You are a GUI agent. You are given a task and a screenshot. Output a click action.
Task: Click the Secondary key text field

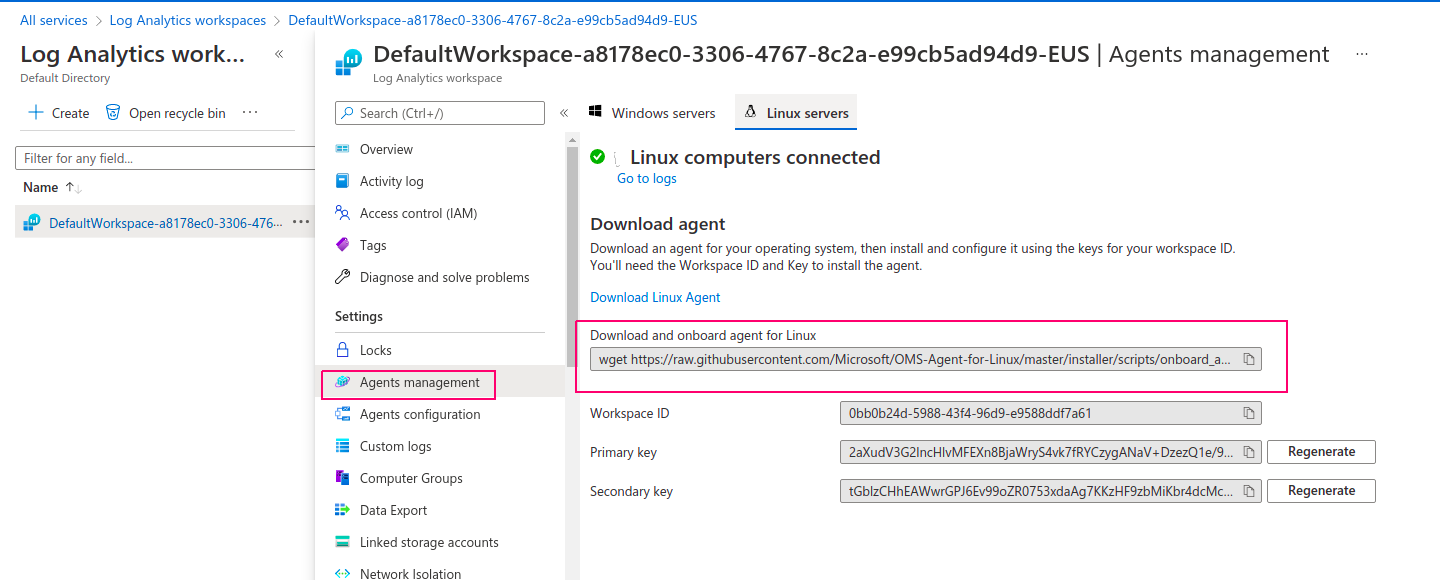point(1051,491)
